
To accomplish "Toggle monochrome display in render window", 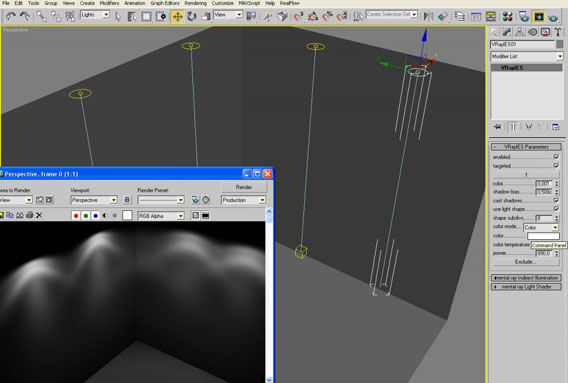I will click(x=114, y=216).
